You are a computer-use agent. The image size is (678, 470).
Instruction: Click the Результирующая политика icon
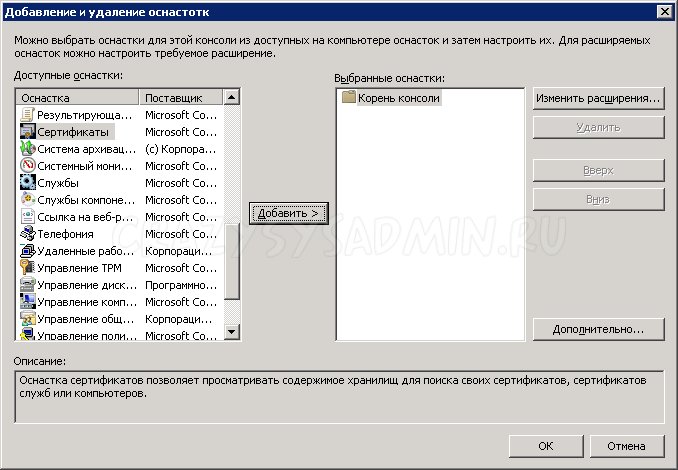[28, 115]
